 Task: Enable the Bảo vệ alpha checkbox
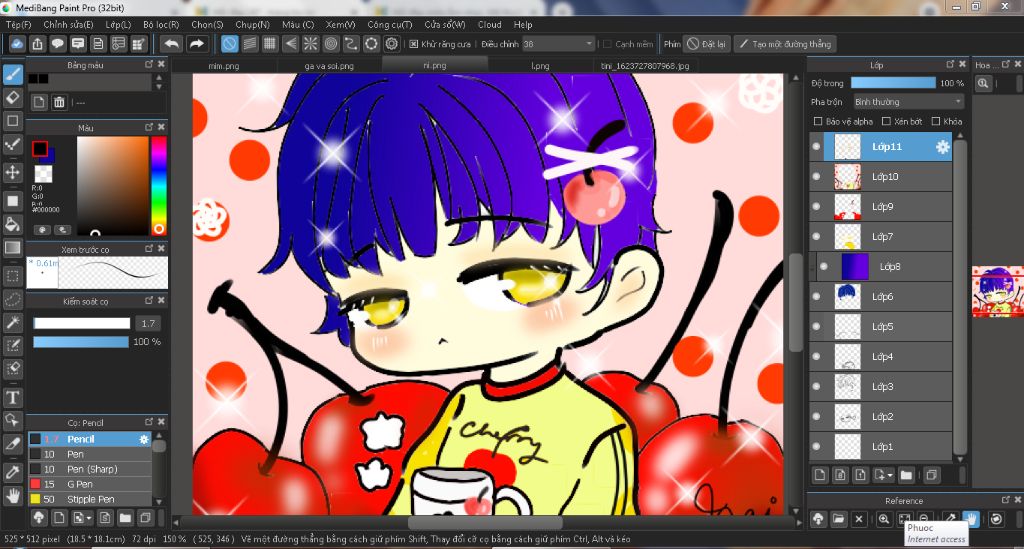818,121
